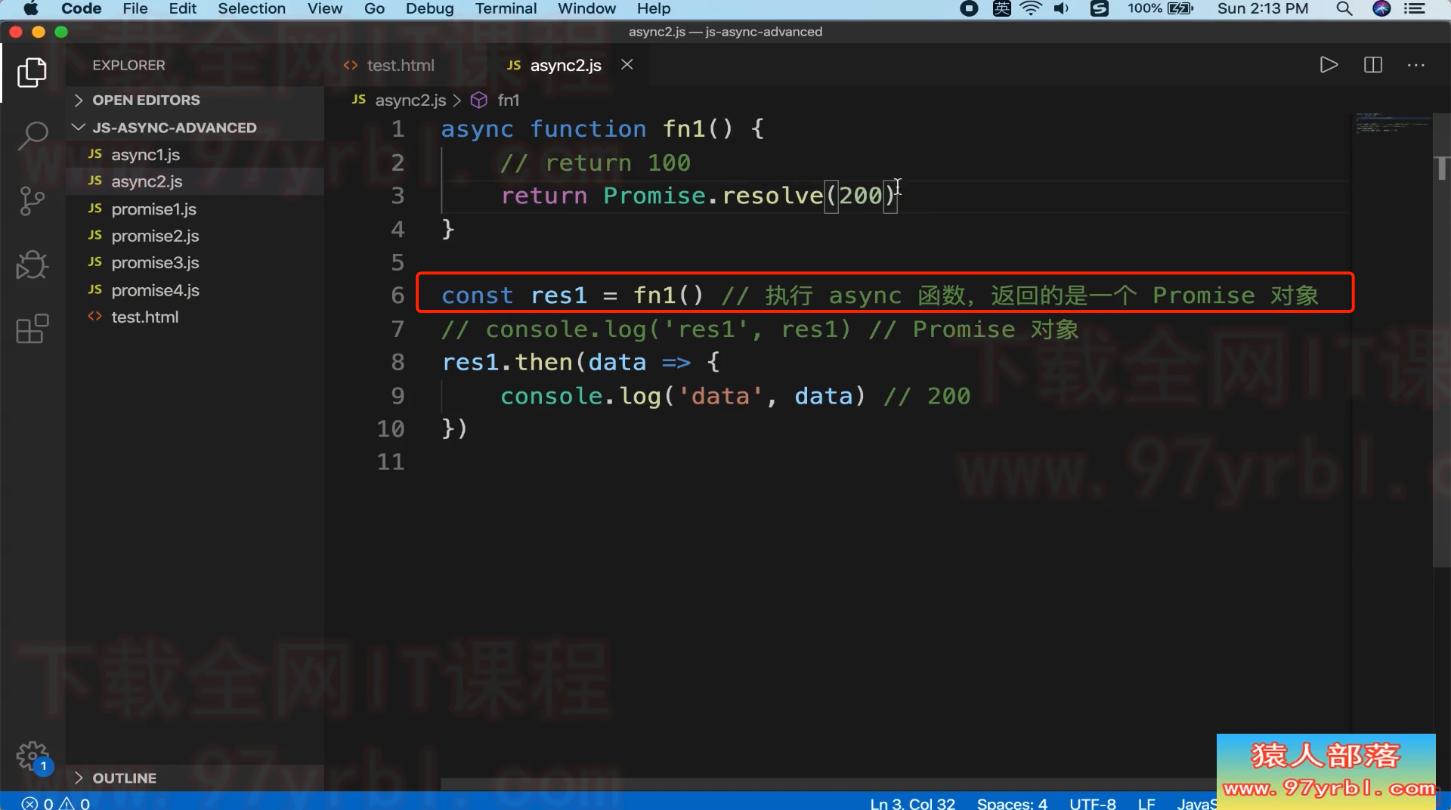Open the Siri menu bar icon
Image resolution: width=1451 pixels, height=810 pixels.
coord(1382,9)
